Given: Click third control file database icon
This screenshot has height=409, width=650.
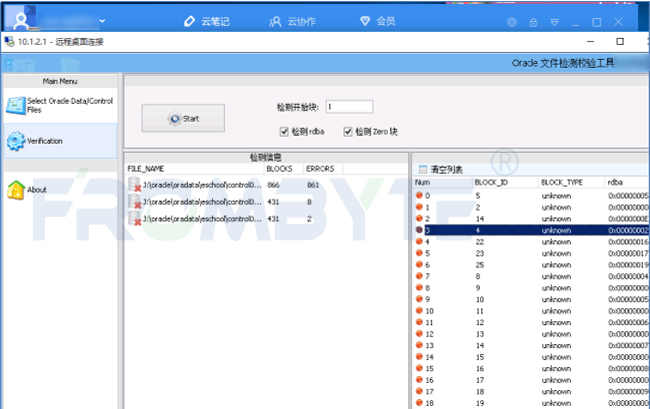Looking at the screenshot, I should tap(134, 218).
